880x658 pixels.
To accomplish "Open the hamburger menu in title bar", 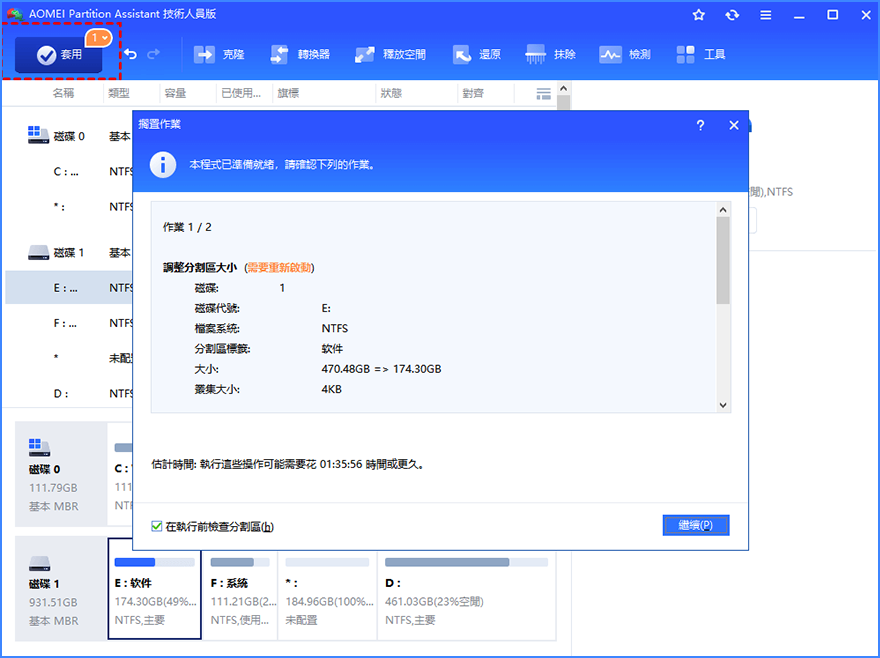I will [x=766, y=15].
